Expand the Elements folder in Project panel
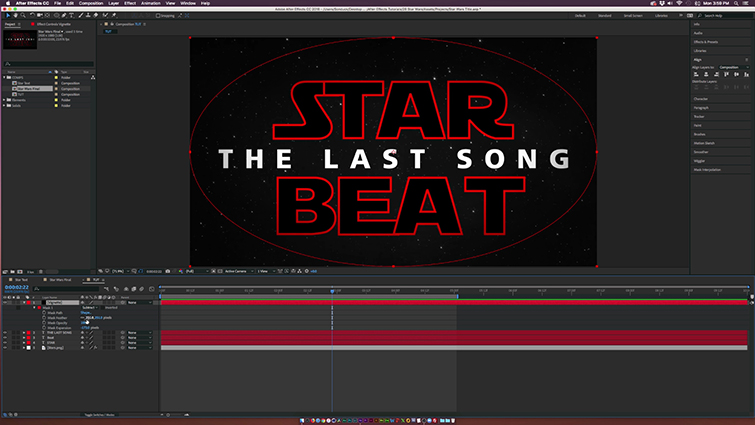The height and width of the screenshot is (425, 755). [4, 100]
